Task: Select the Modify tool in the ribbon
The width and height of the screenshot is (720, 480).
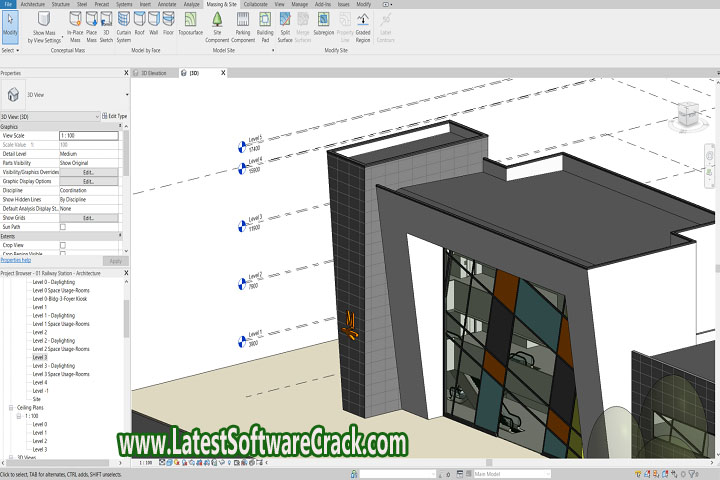Action: coord(10,27)
